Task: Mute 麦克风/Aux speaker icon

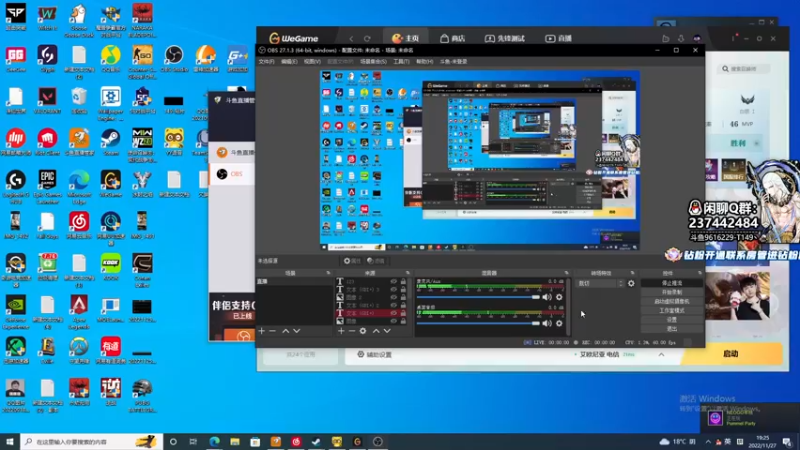Action: click(x=547, y=297)
